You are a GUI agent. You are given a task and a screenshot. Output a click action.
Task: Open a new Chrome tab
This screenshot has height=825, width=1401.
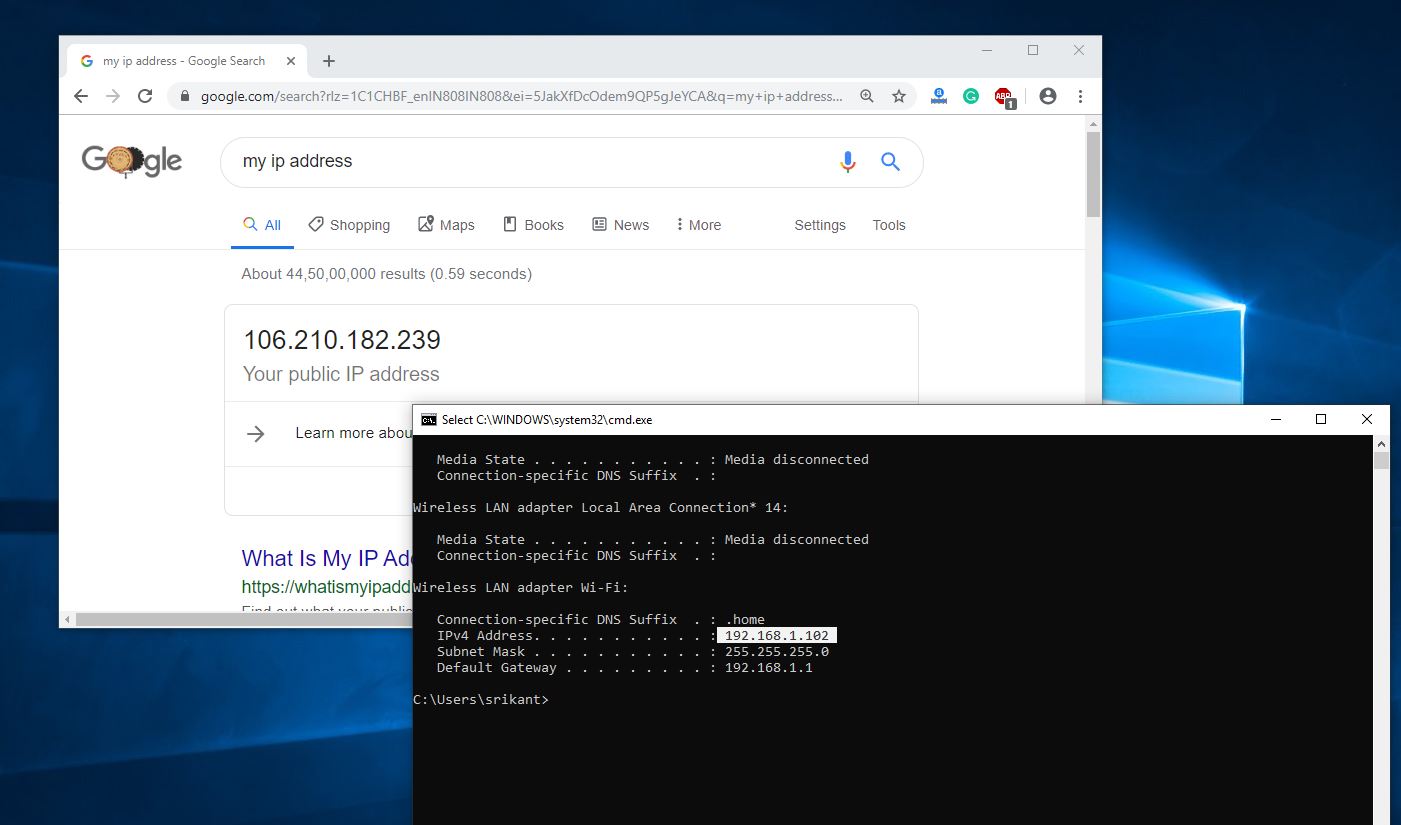coord(329,61)
